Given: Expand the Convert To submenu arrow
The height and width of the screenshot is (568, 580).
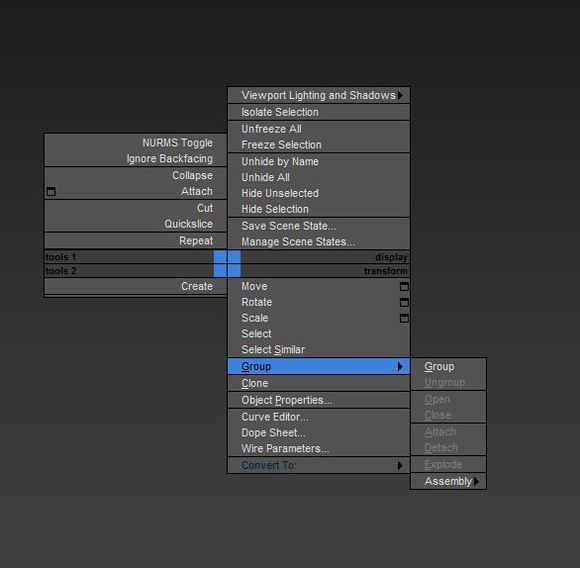Looking at the screenshot, I should point(400,465).
